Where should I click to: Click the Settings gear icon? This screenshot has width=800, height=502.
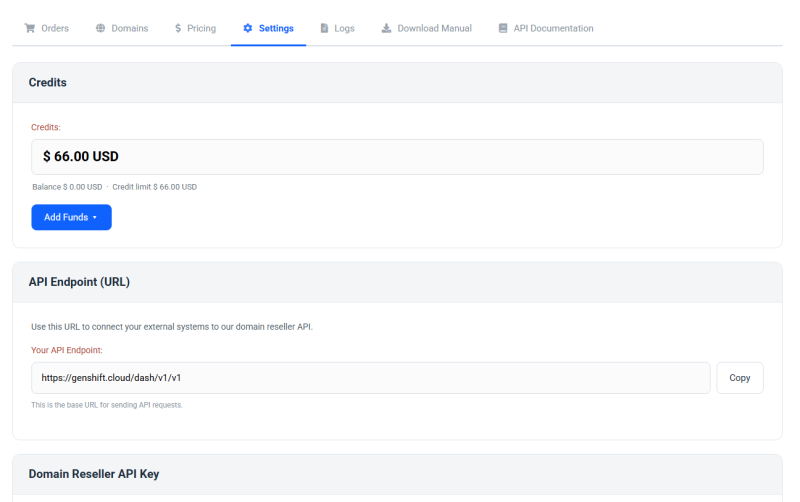point(247,28)
